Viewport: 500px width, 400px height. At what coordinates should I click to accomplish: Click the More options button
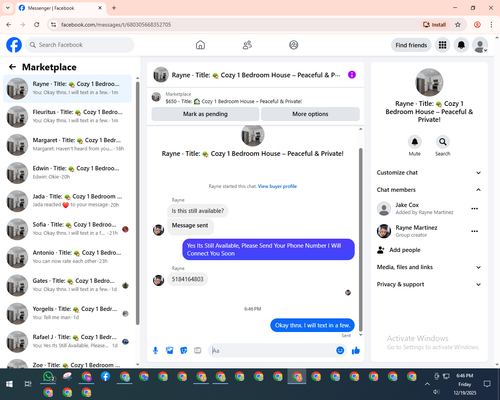point(310,114)
